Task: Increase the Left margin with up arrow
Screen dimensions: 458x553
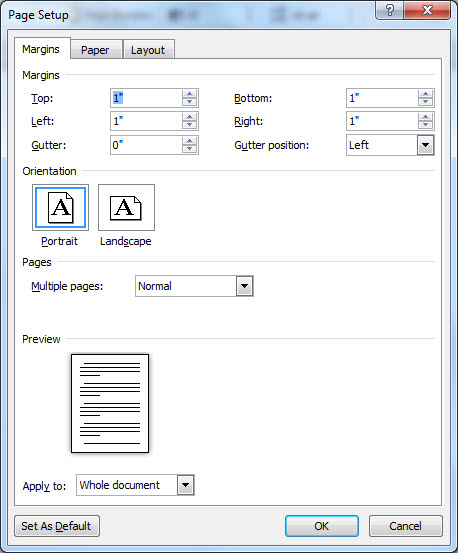Action: pos(190,117)
